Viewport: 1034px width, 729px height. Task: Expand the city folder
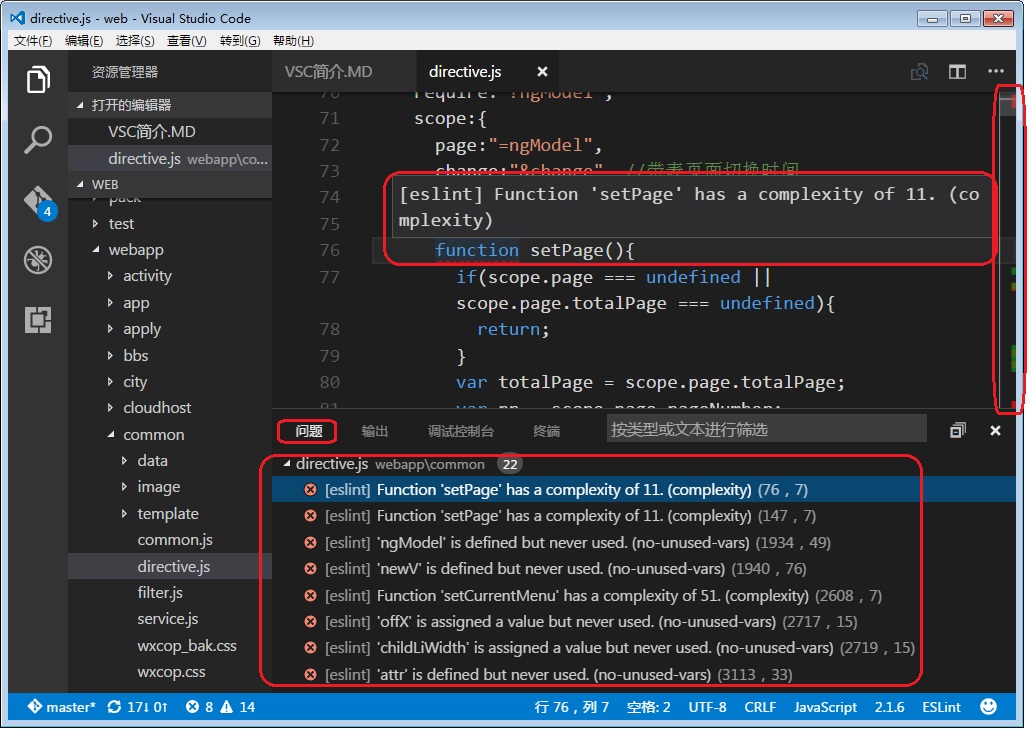pyautogui.click(x=110, y=381)
